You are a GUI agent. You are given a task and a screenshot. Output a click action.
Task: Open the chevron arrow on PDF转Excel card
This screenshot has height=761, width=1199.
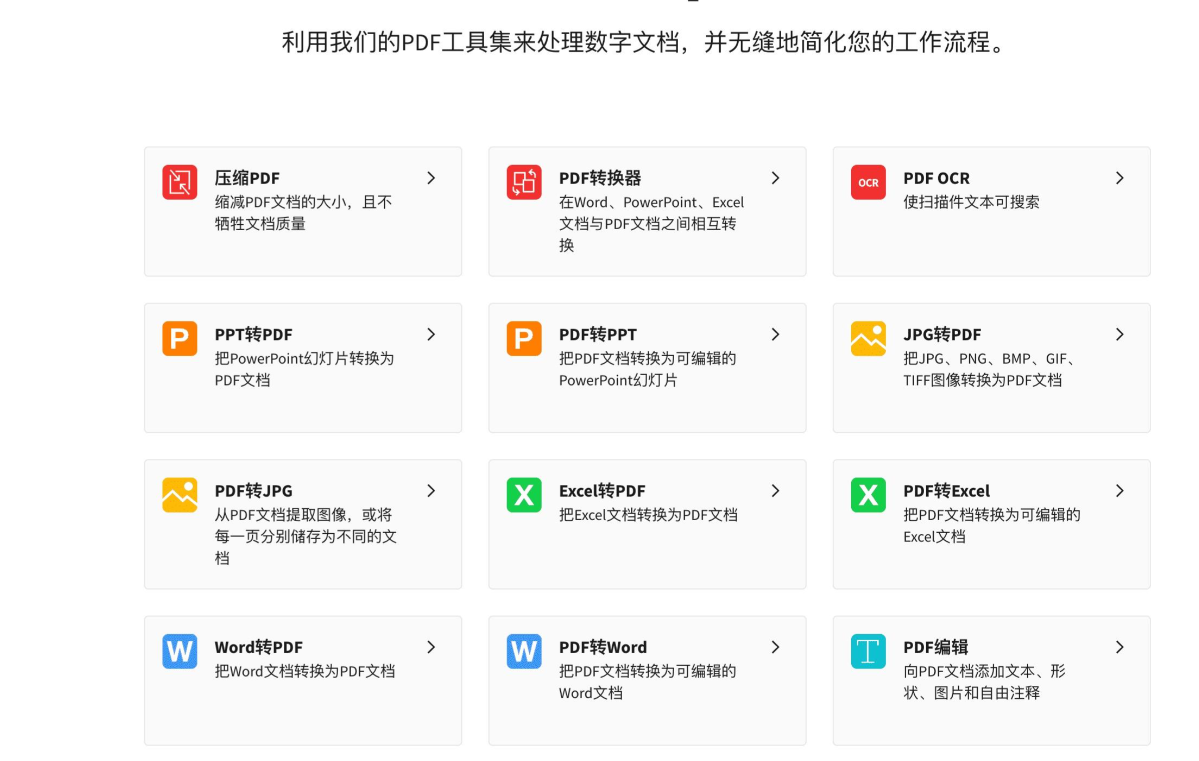point(1119,491)
